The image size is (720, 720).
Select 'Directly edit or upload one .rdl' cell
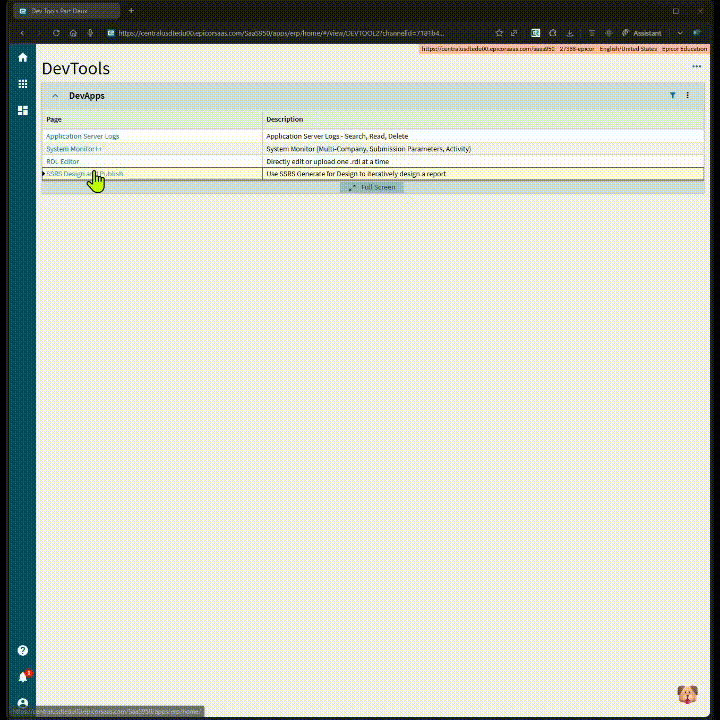click(x=483, y=162)
